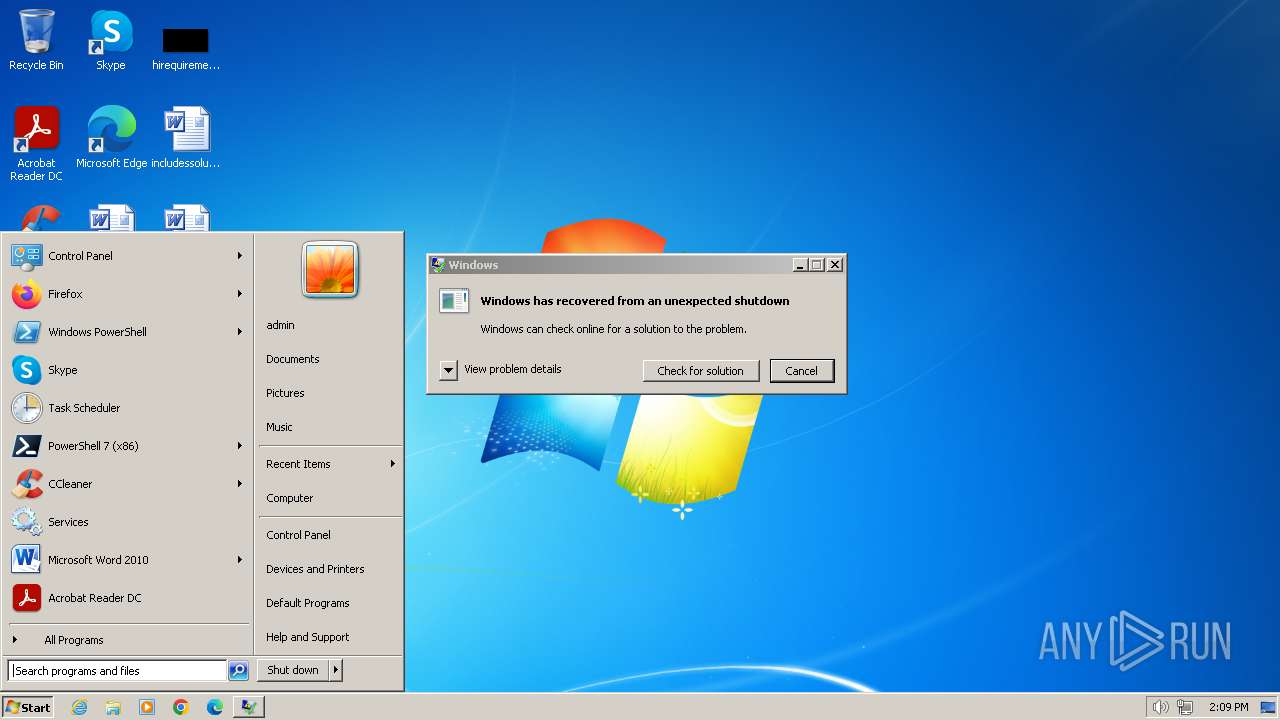The width and height of the screenshot is (1280, 720).
Task: Click the Windows PowerShell icon
Action: pyautogui.click(x=26, y=332)
